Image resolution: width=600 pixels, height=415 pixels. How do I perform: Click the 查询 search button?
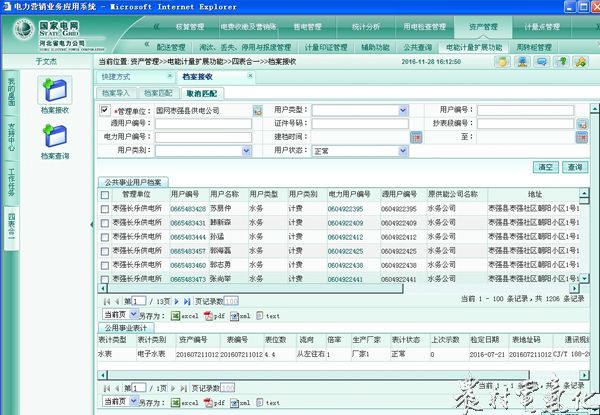(x=574, y=167)
